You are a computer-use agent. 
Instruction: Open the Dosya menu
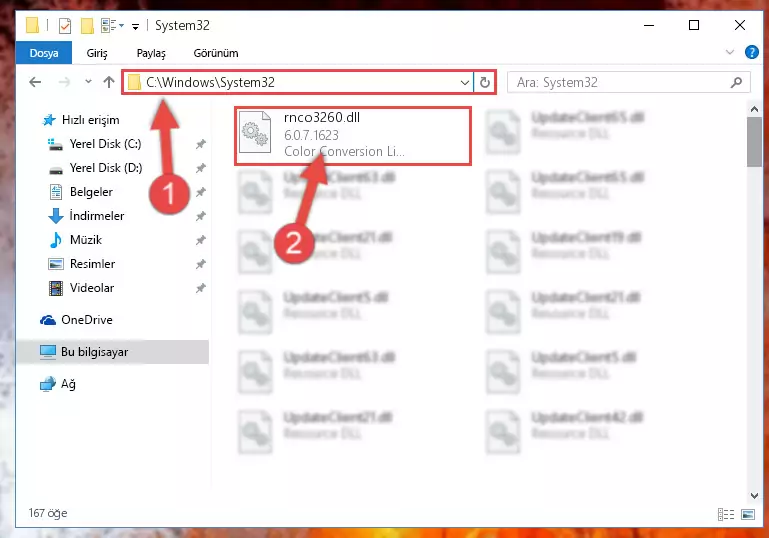tap(44, 53)
